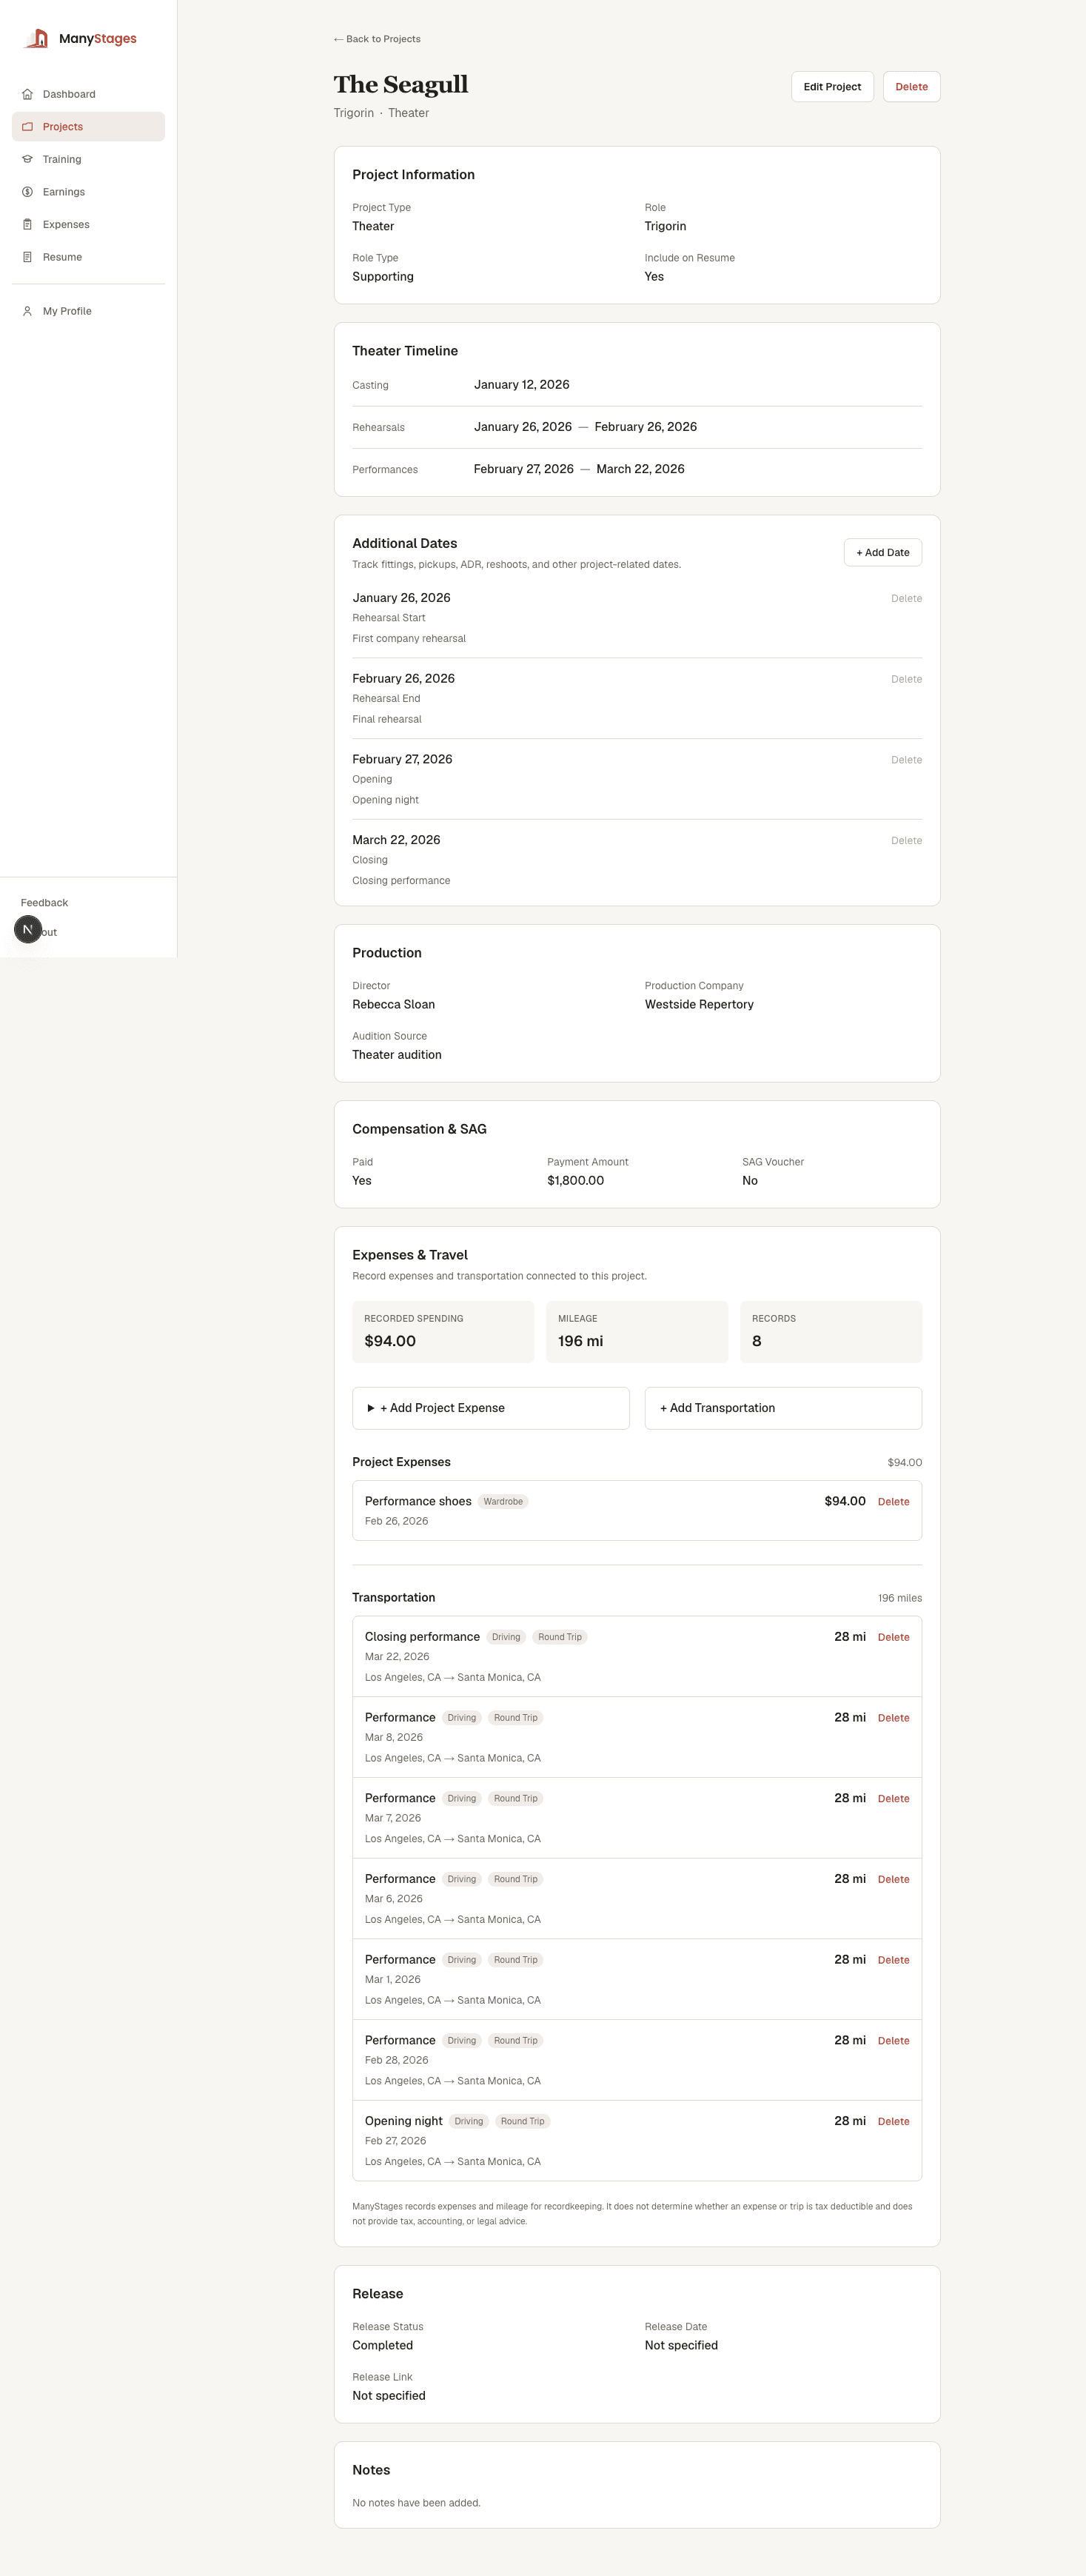Click the Wardrobe tag on Performance shoes

point(503,1501)
